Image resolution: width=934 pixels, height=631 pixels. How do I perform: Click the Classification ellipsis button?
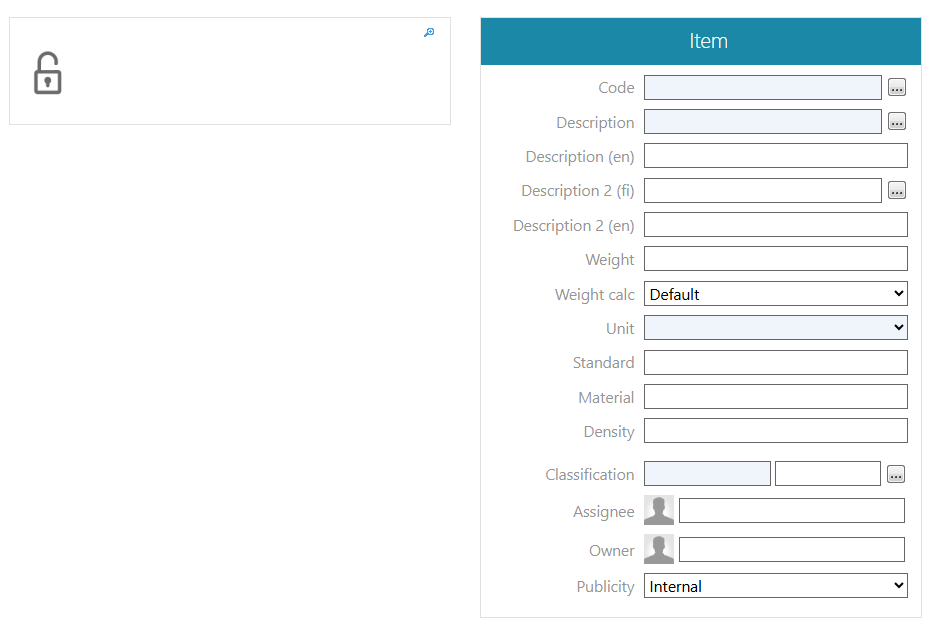click(x=896, y=474)
